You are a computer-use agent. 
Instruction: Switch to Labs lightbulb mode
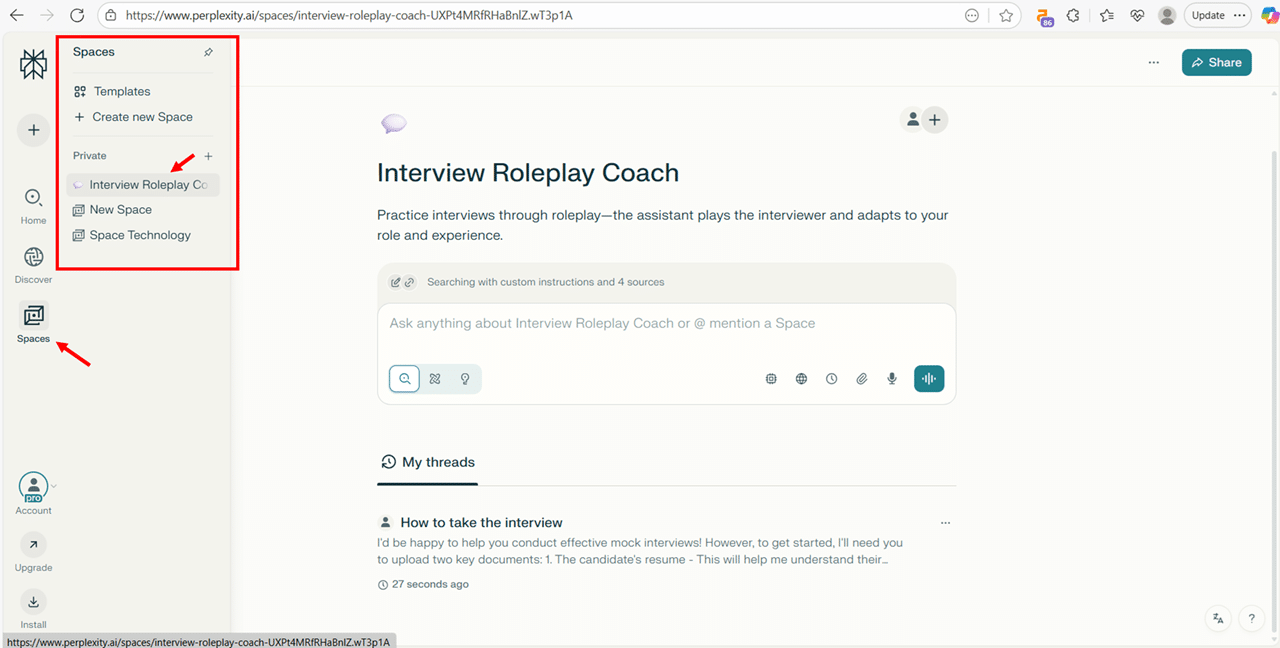point(465,379)
